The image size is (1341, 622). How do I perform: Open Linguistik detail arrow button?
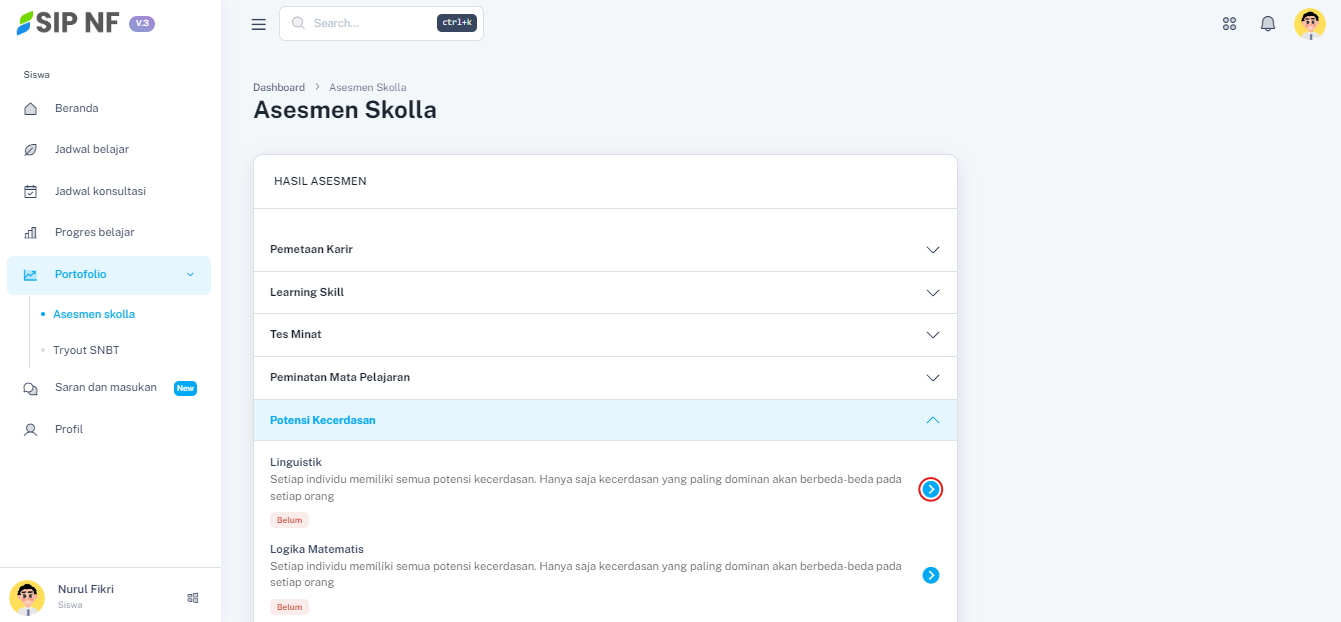click(931, 489)
